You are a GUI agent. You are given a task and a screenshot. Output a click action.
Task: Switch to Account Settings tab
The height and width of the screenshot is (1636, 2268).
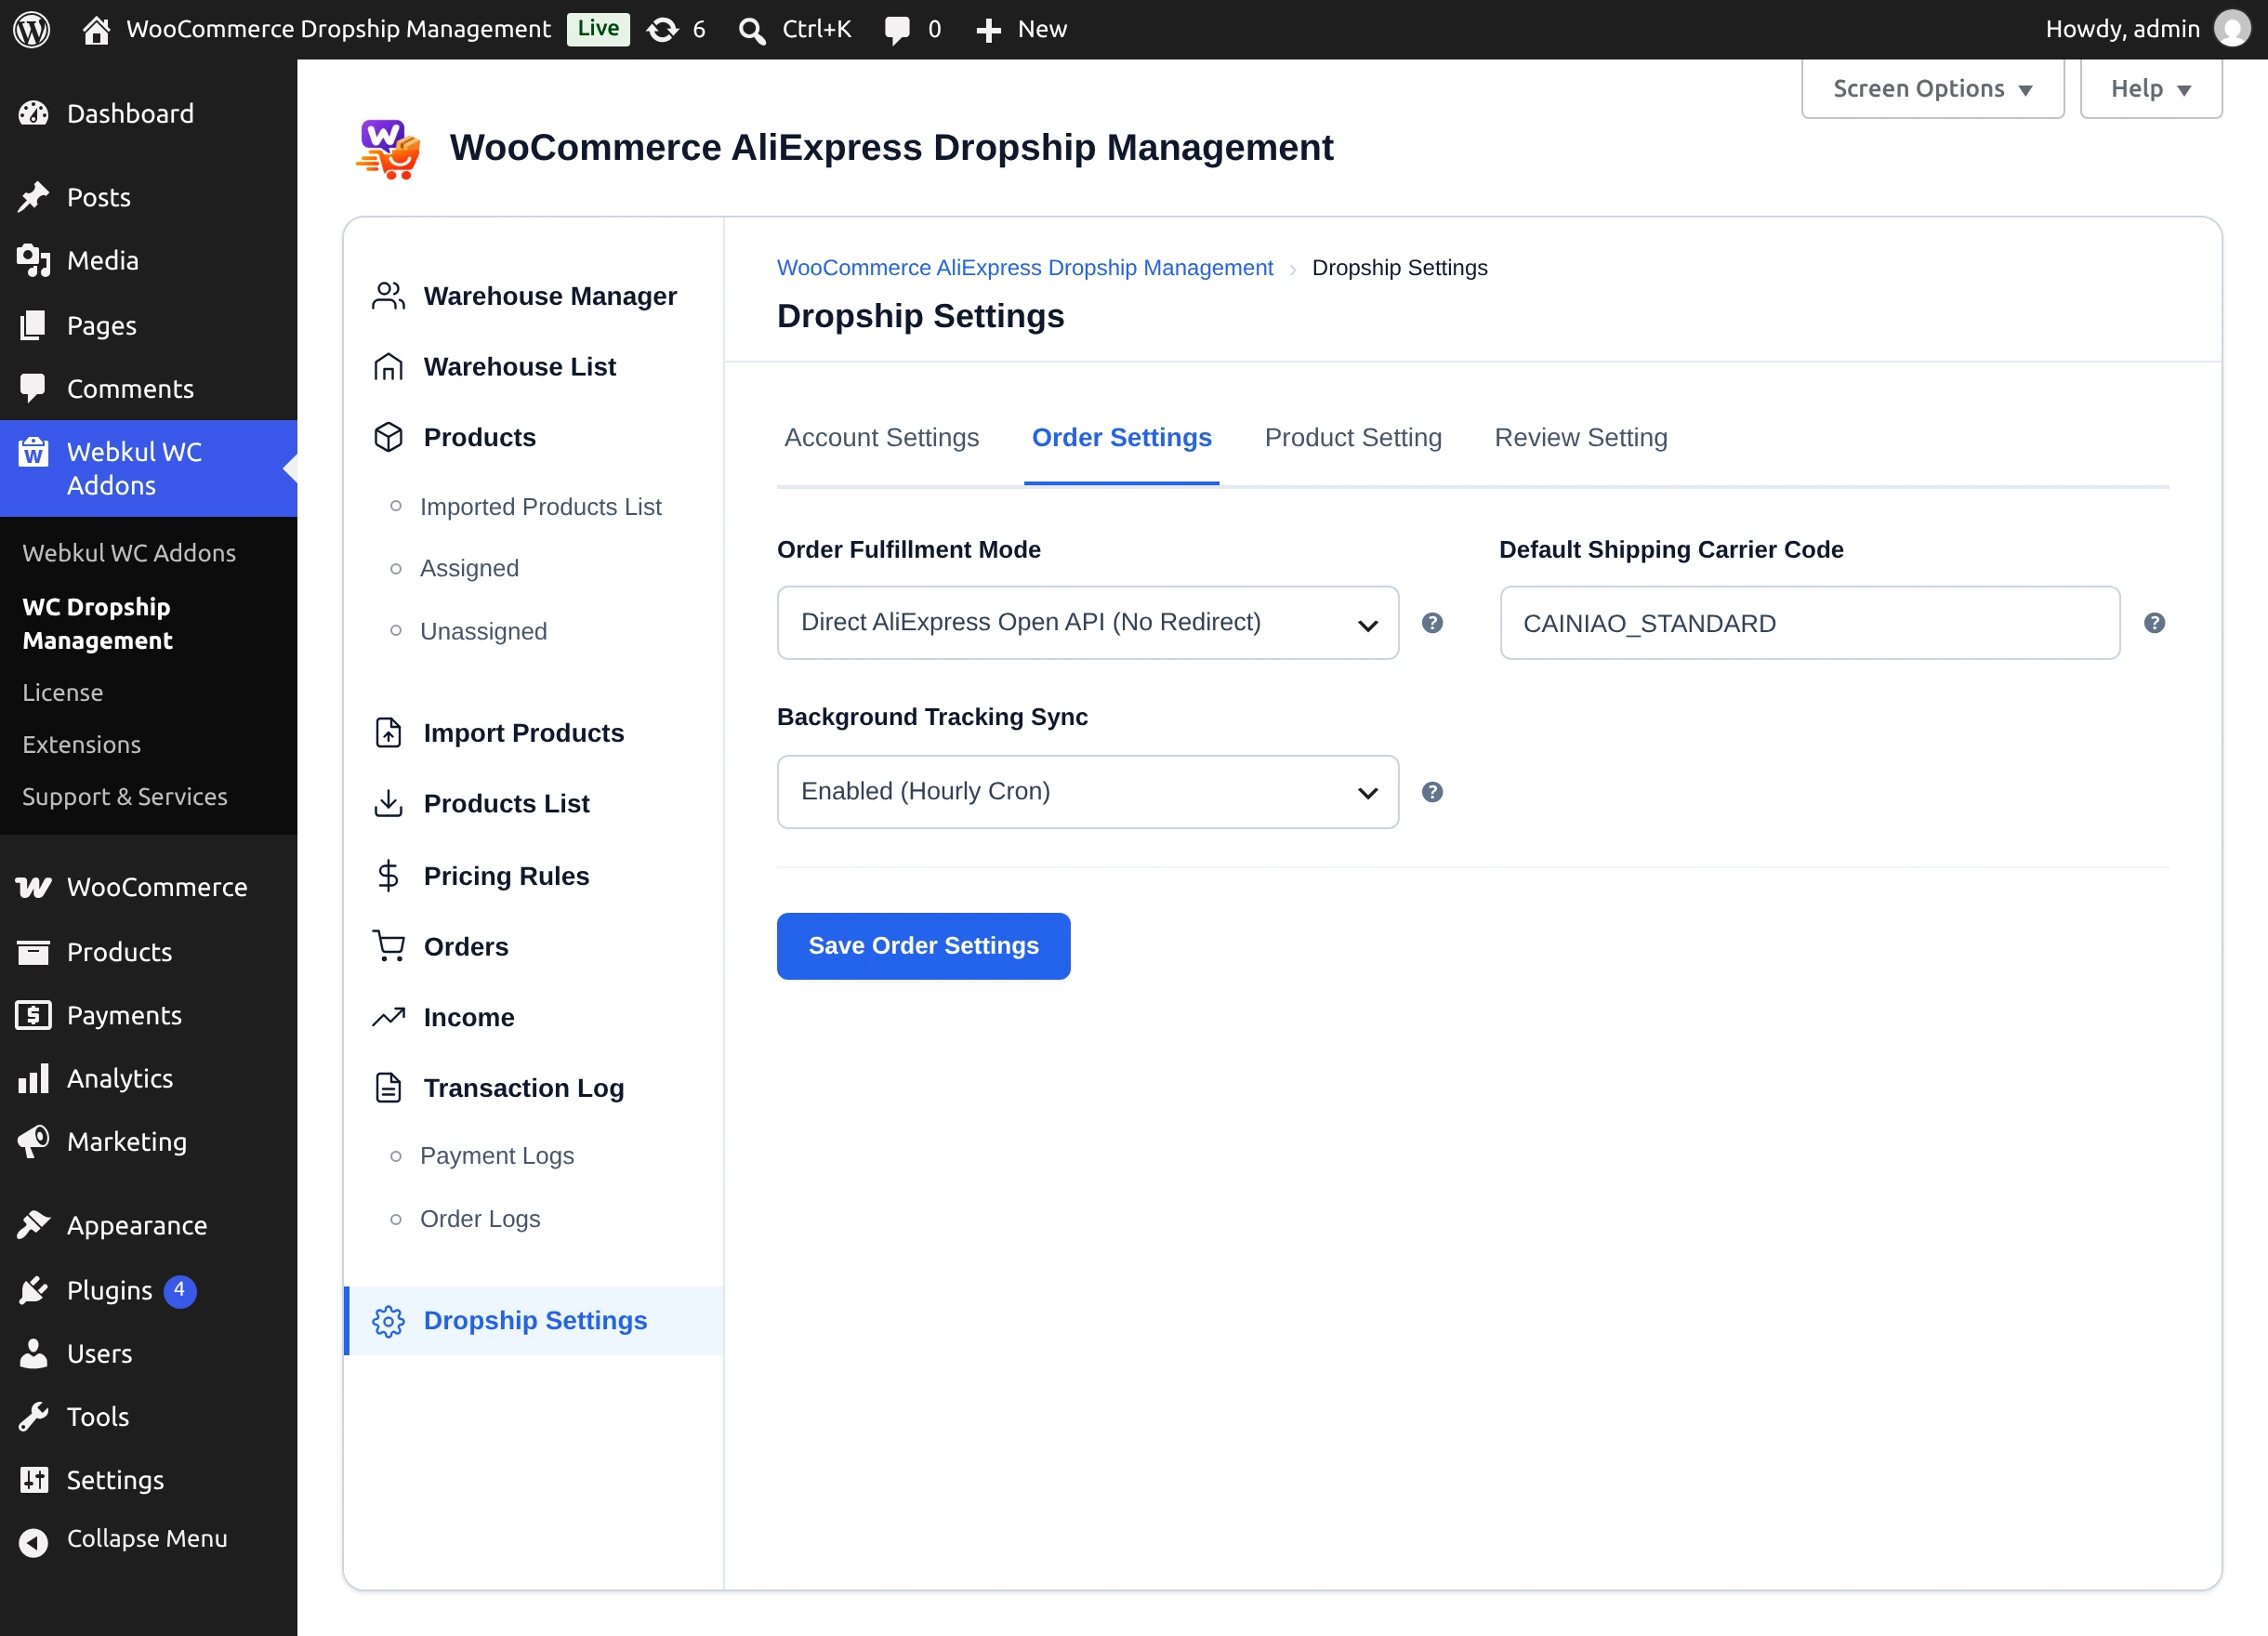coord(881,437)
